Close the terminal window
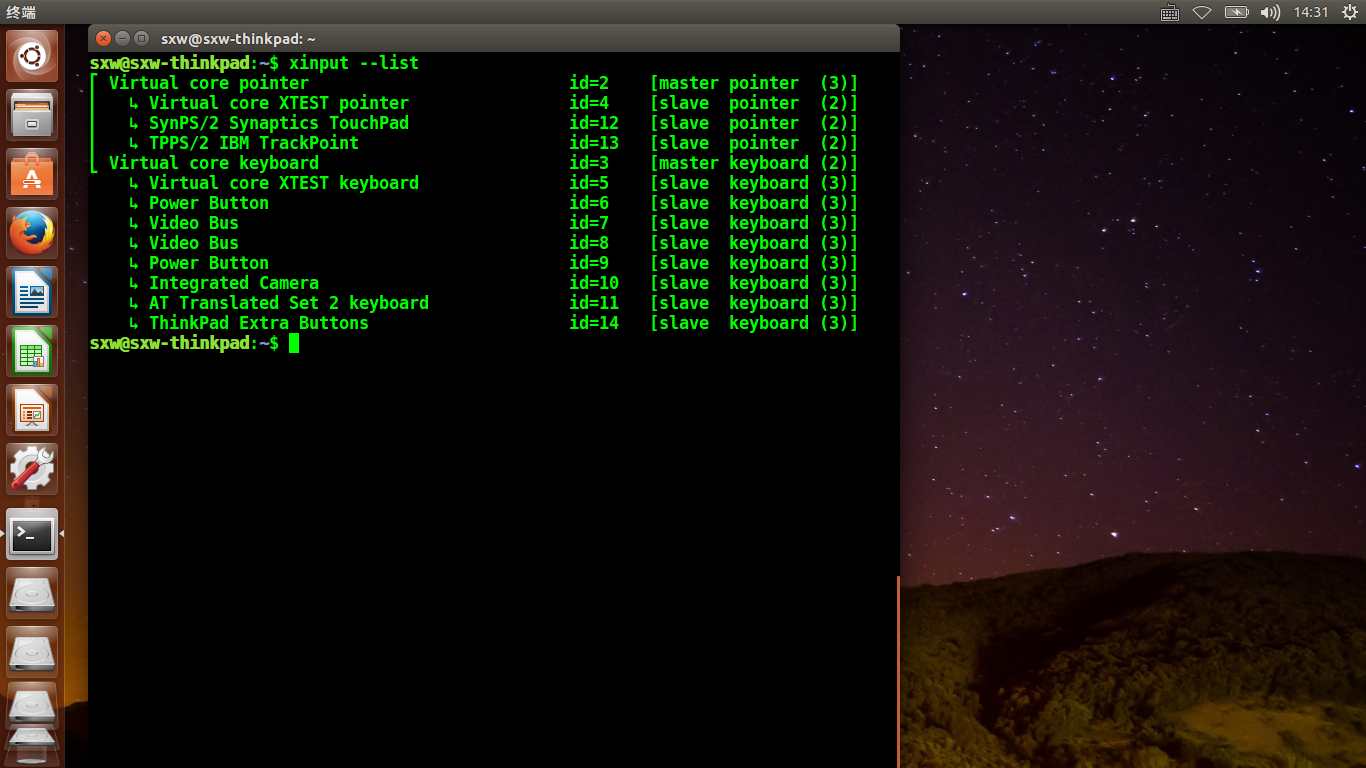Screen dimensions: 1366x768 [103, 38]
